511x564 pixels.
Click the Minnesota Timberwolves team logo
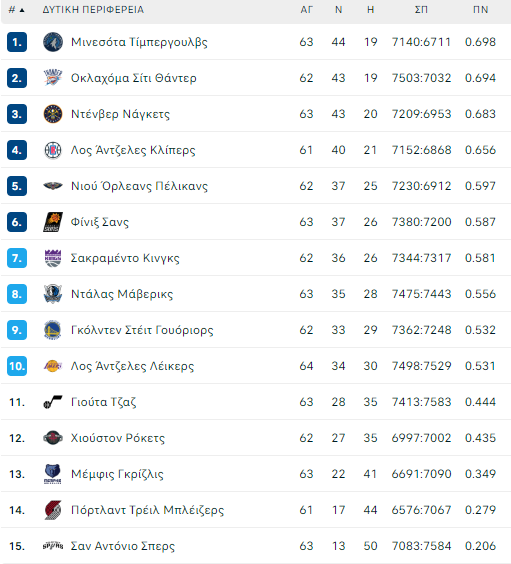[x=53, y=42]
